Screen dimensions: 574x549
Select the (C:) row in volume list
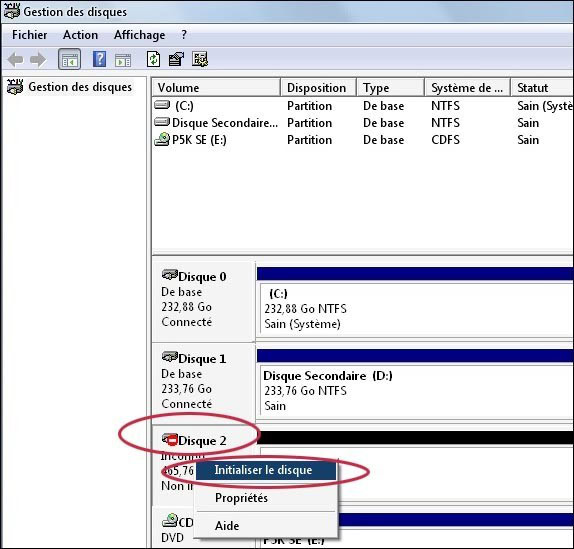pos(363,106)
